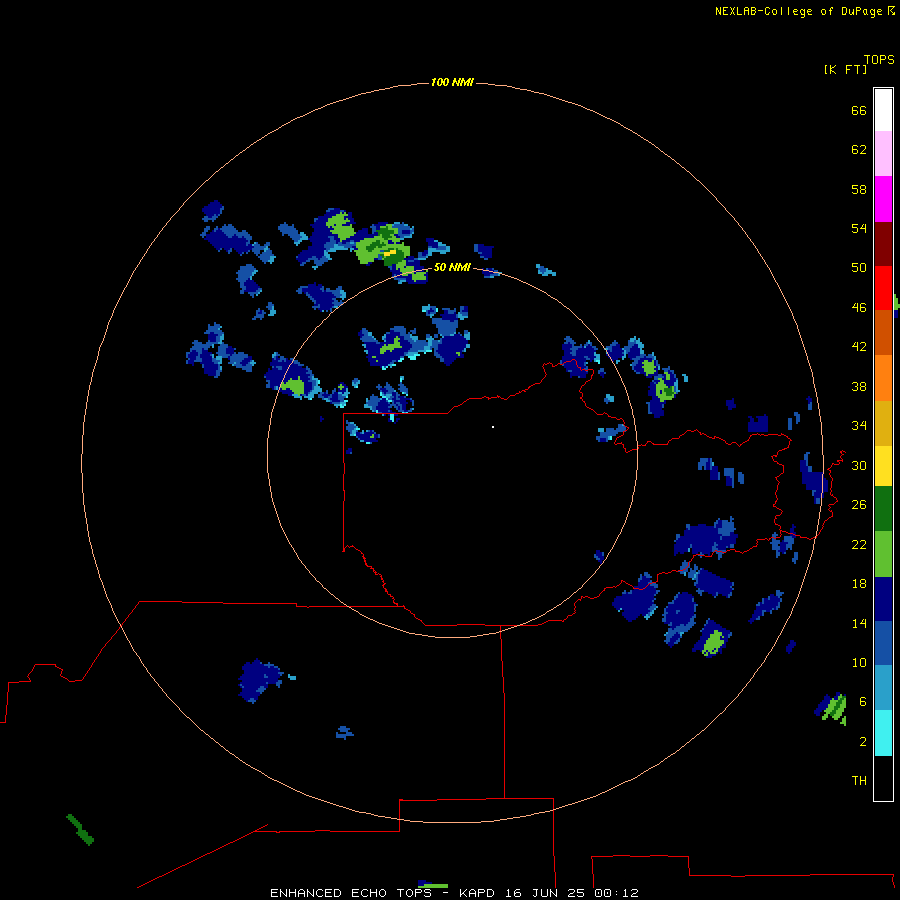The height and width of the screenshot is (900, 900).
Task: Click the [K FT] units label
Action: click(845, 70)
